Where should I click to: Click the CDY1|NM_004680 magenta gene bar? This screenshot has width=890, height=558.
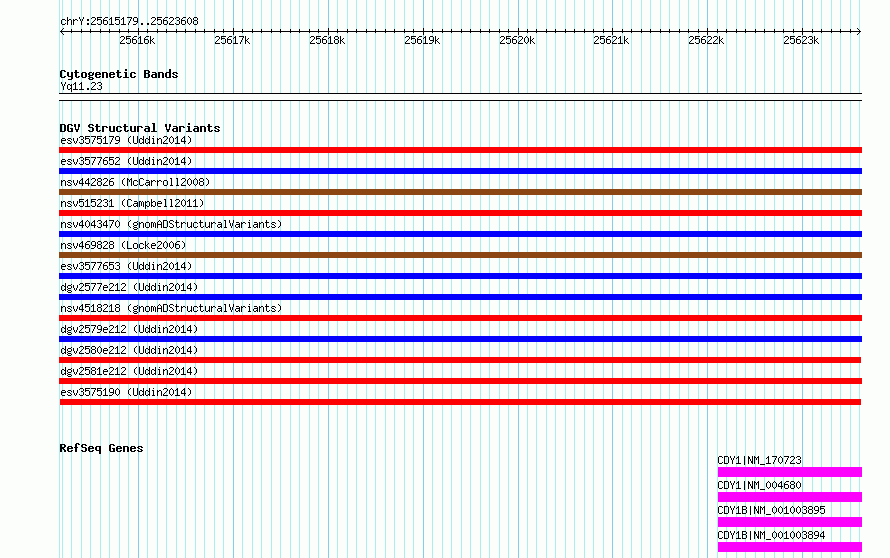[x=790, y=497]
